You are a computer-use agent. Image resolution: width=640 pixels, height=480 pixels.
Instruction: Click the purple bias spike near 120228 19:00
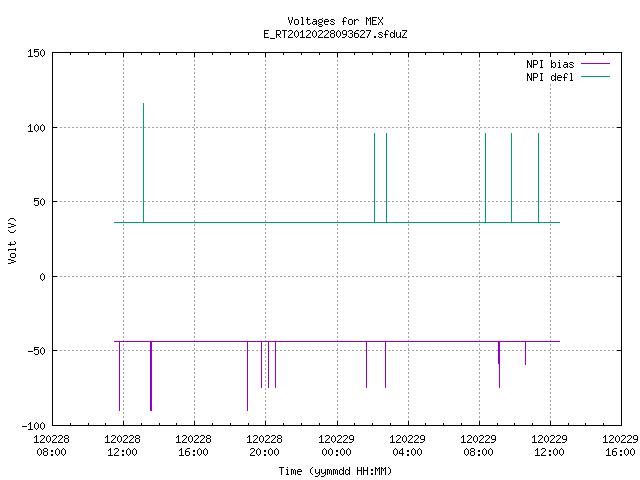coord(247,376)
